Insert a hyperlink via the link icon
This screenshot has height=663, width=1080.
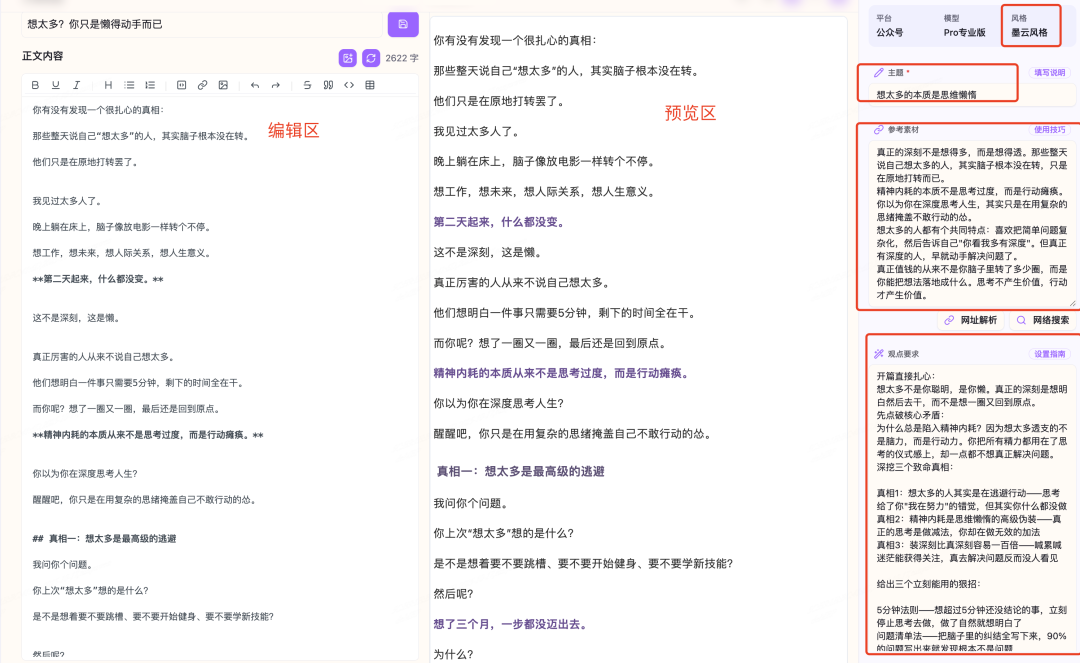pos(202,85)
